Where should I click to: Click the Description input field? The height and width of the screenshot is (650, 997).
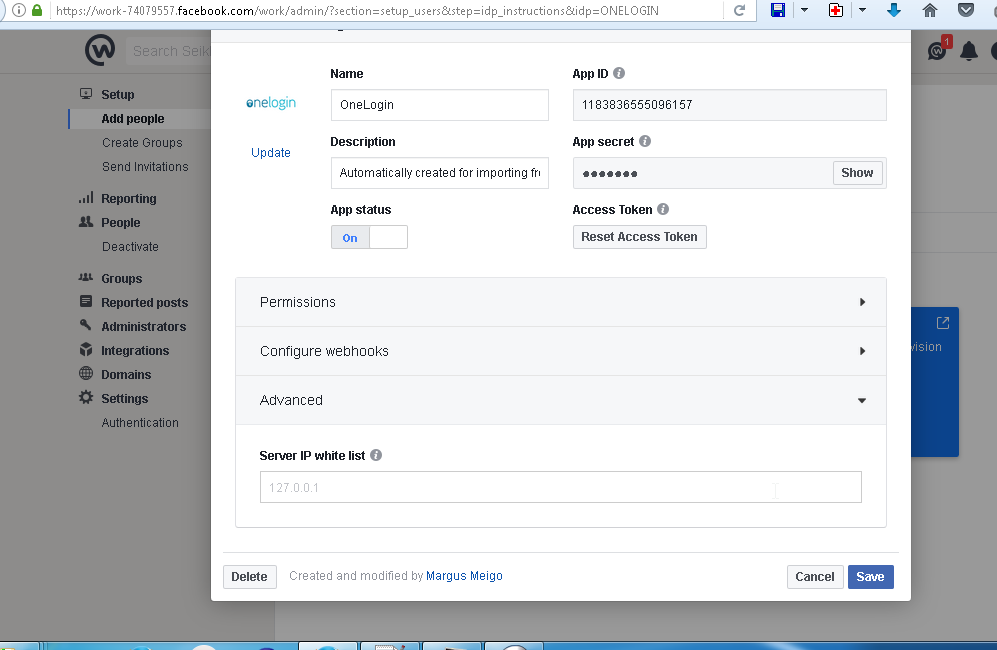pyautogui.click(x=439, y=173)
